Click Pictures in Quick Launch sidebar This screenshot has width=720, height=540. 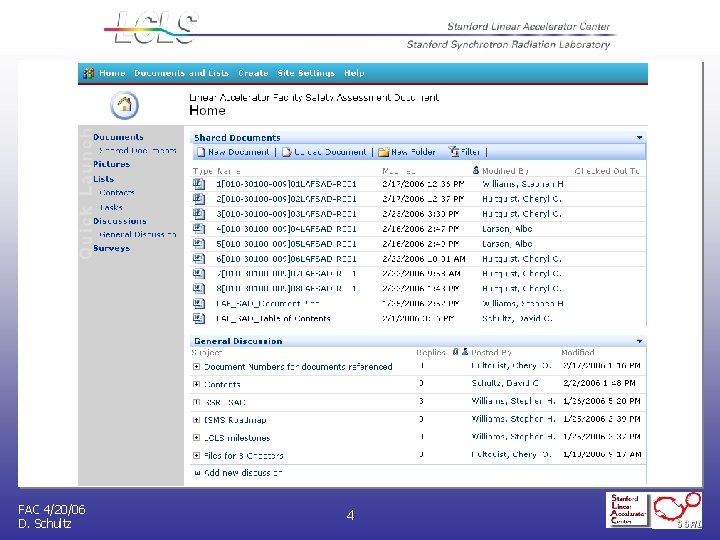click(x=112, y=164)
